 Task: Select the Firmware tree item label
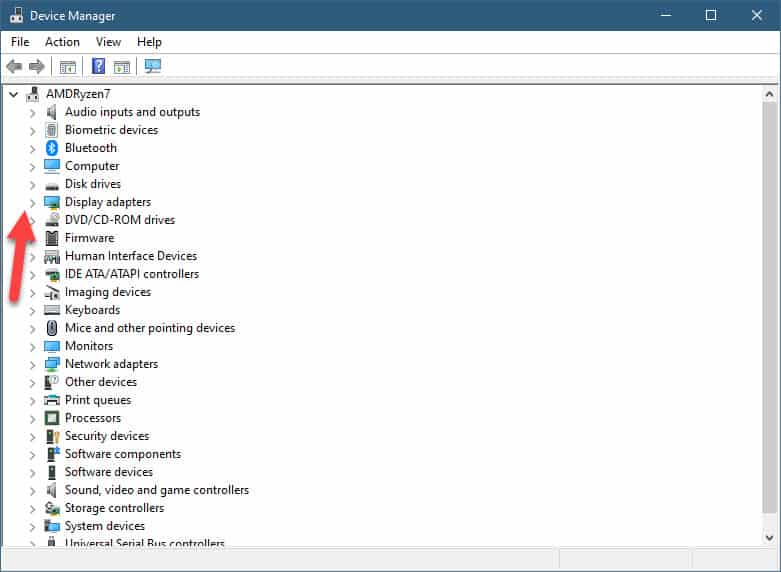(90, 238)
